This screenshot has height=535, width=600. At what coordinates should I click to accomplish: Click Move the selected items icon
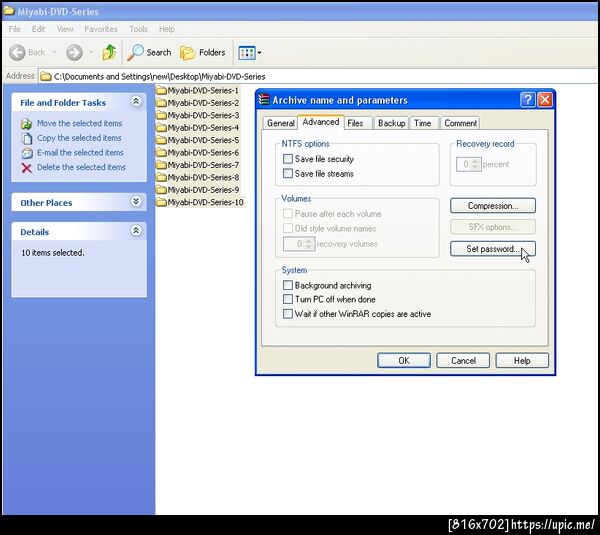(26, 124)
